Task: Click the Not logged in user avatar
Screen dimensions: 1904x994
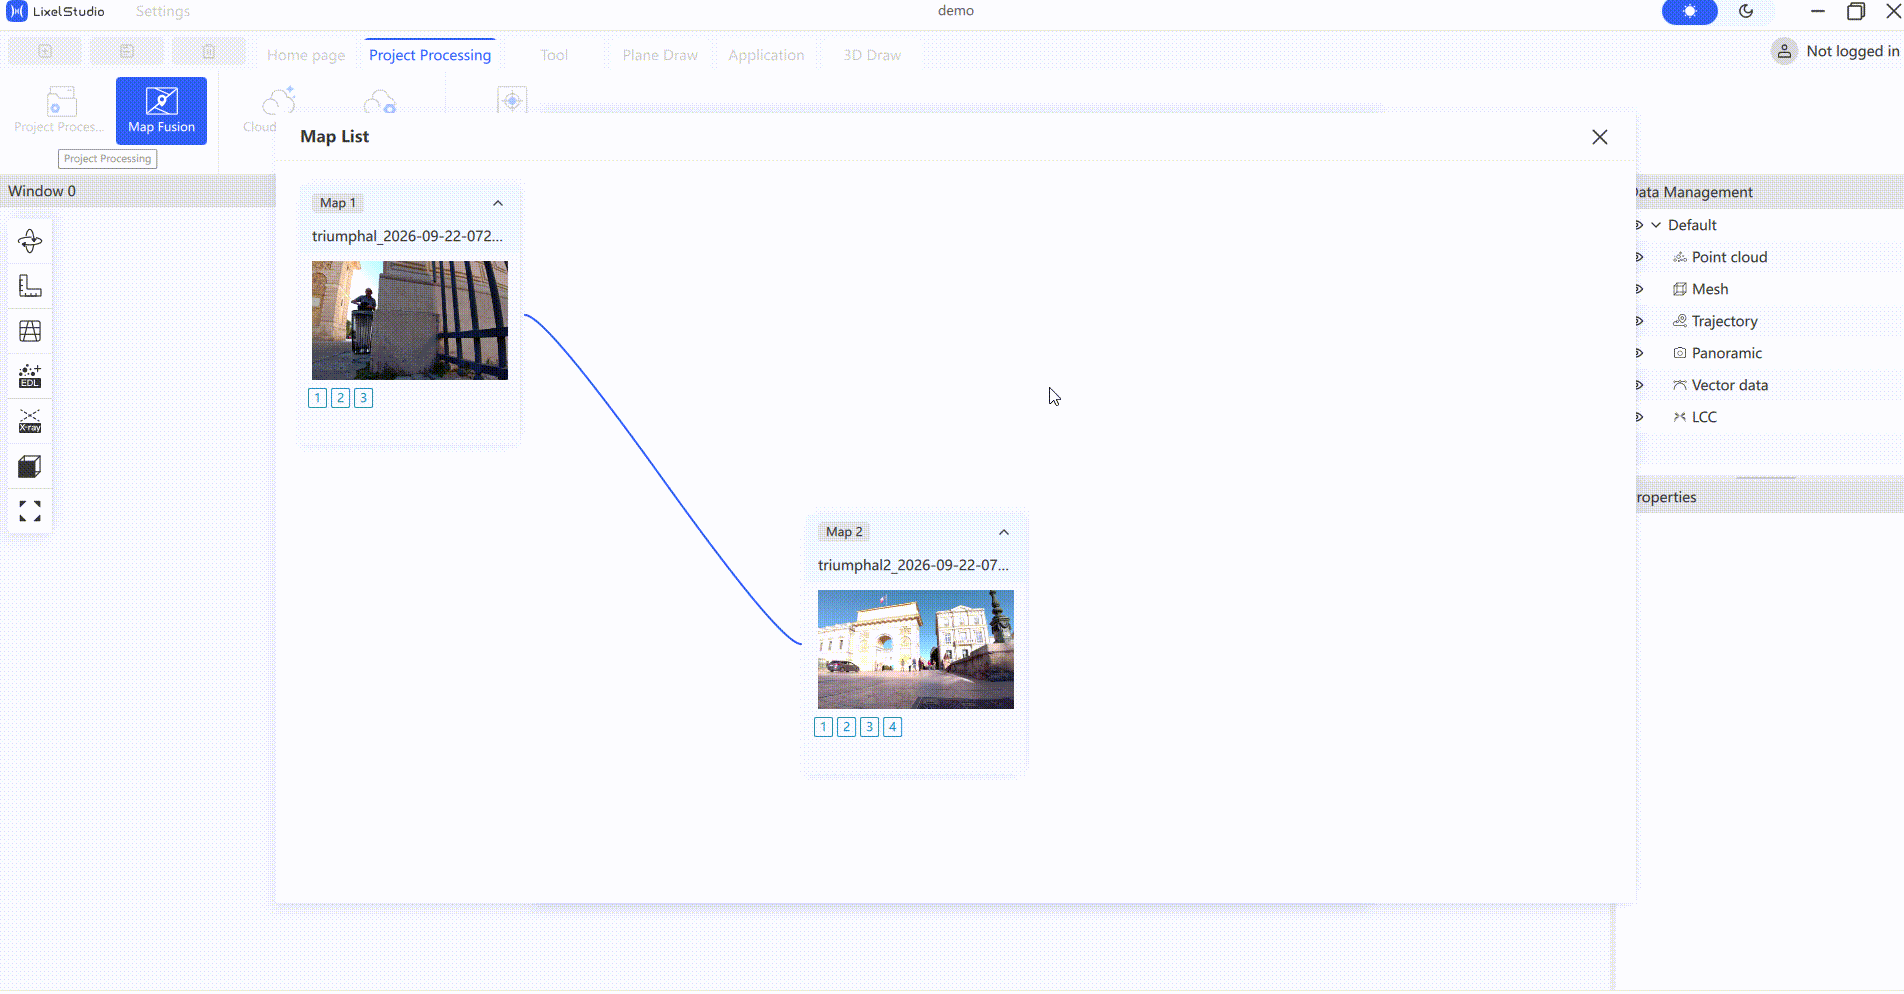Action: (x=1784, y=51)
